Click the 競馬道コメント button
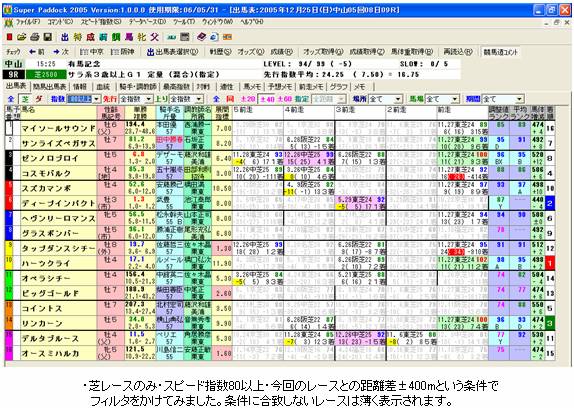The image size is (574, 408). tap(501, 52)
